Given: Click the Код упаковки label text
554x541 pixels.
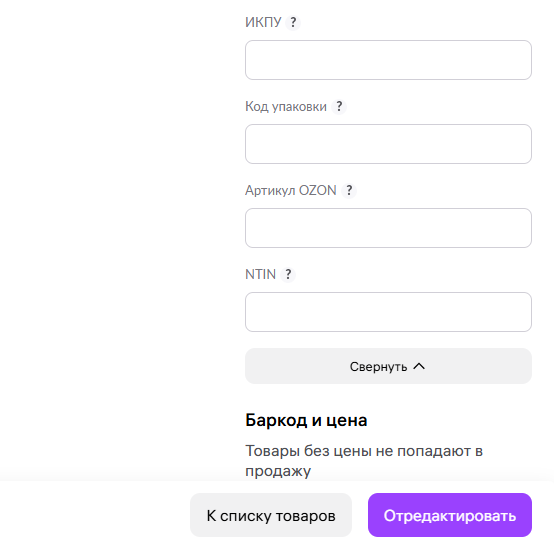Looking at the screenshot, I should [x=286, y=106].
